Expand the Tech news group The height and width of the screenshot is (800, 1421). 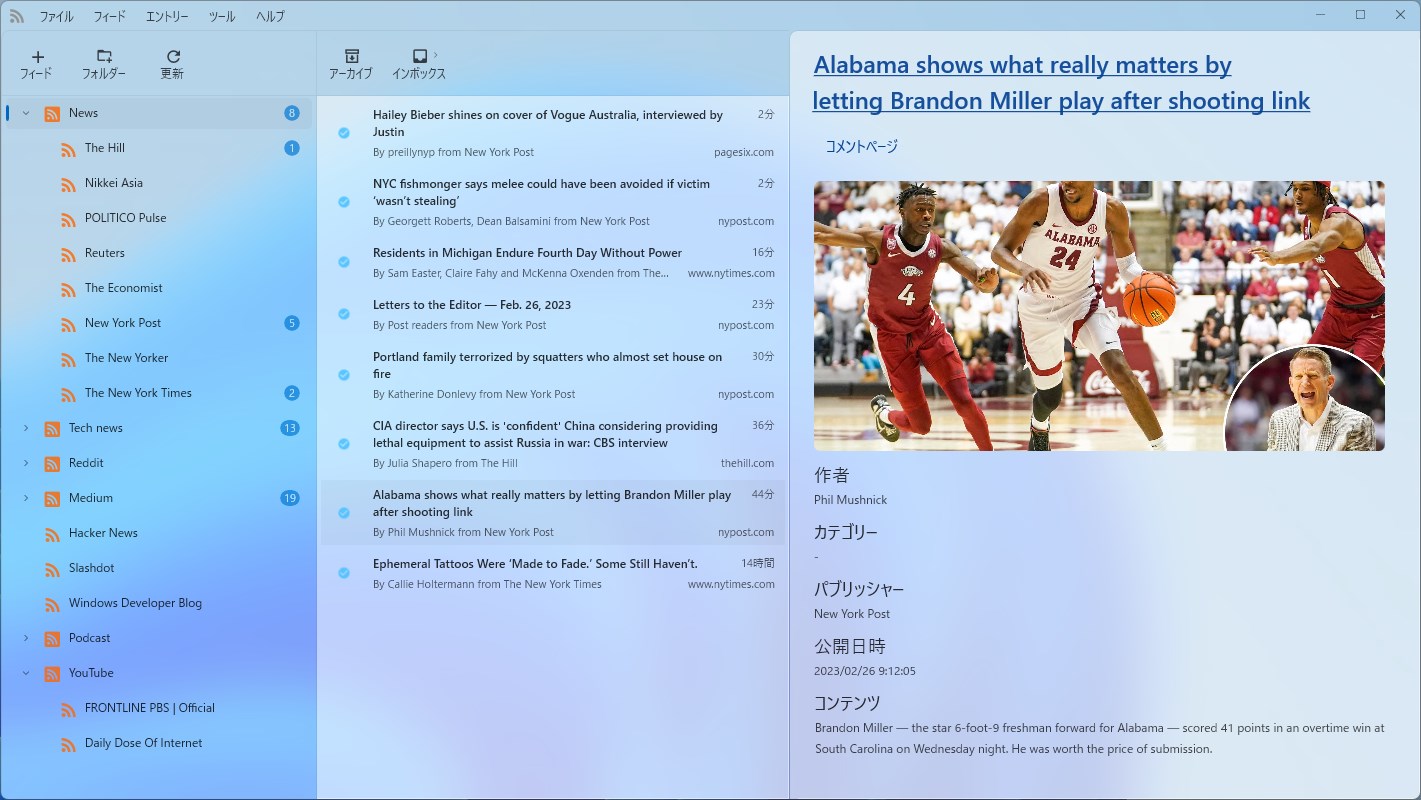click(25, 428)
